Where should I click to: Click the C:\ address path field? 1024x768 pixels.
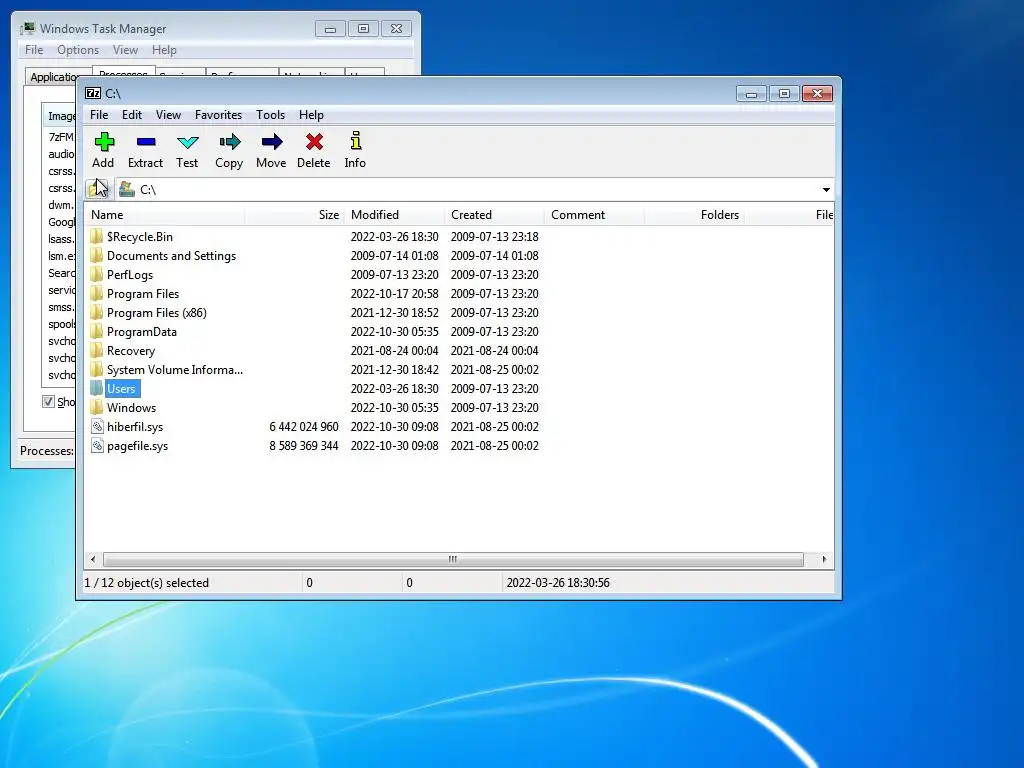click(474, 189)
